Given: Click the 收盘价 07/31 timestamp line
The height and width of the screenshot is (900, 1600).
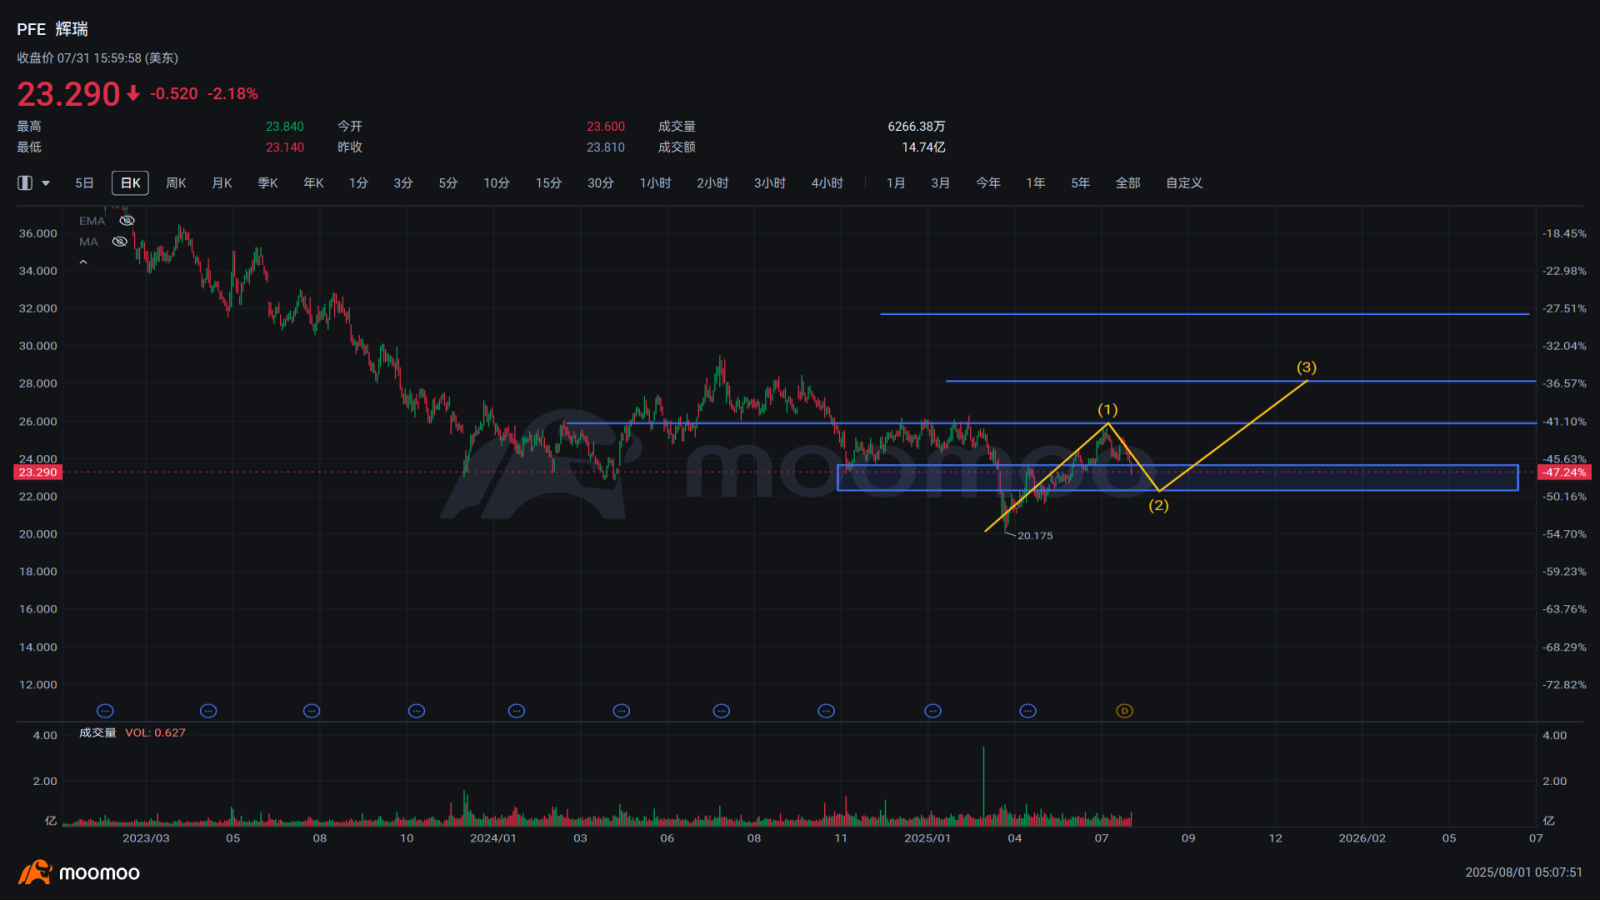Looking at the screenshot, I should click(x=97, y=59).
